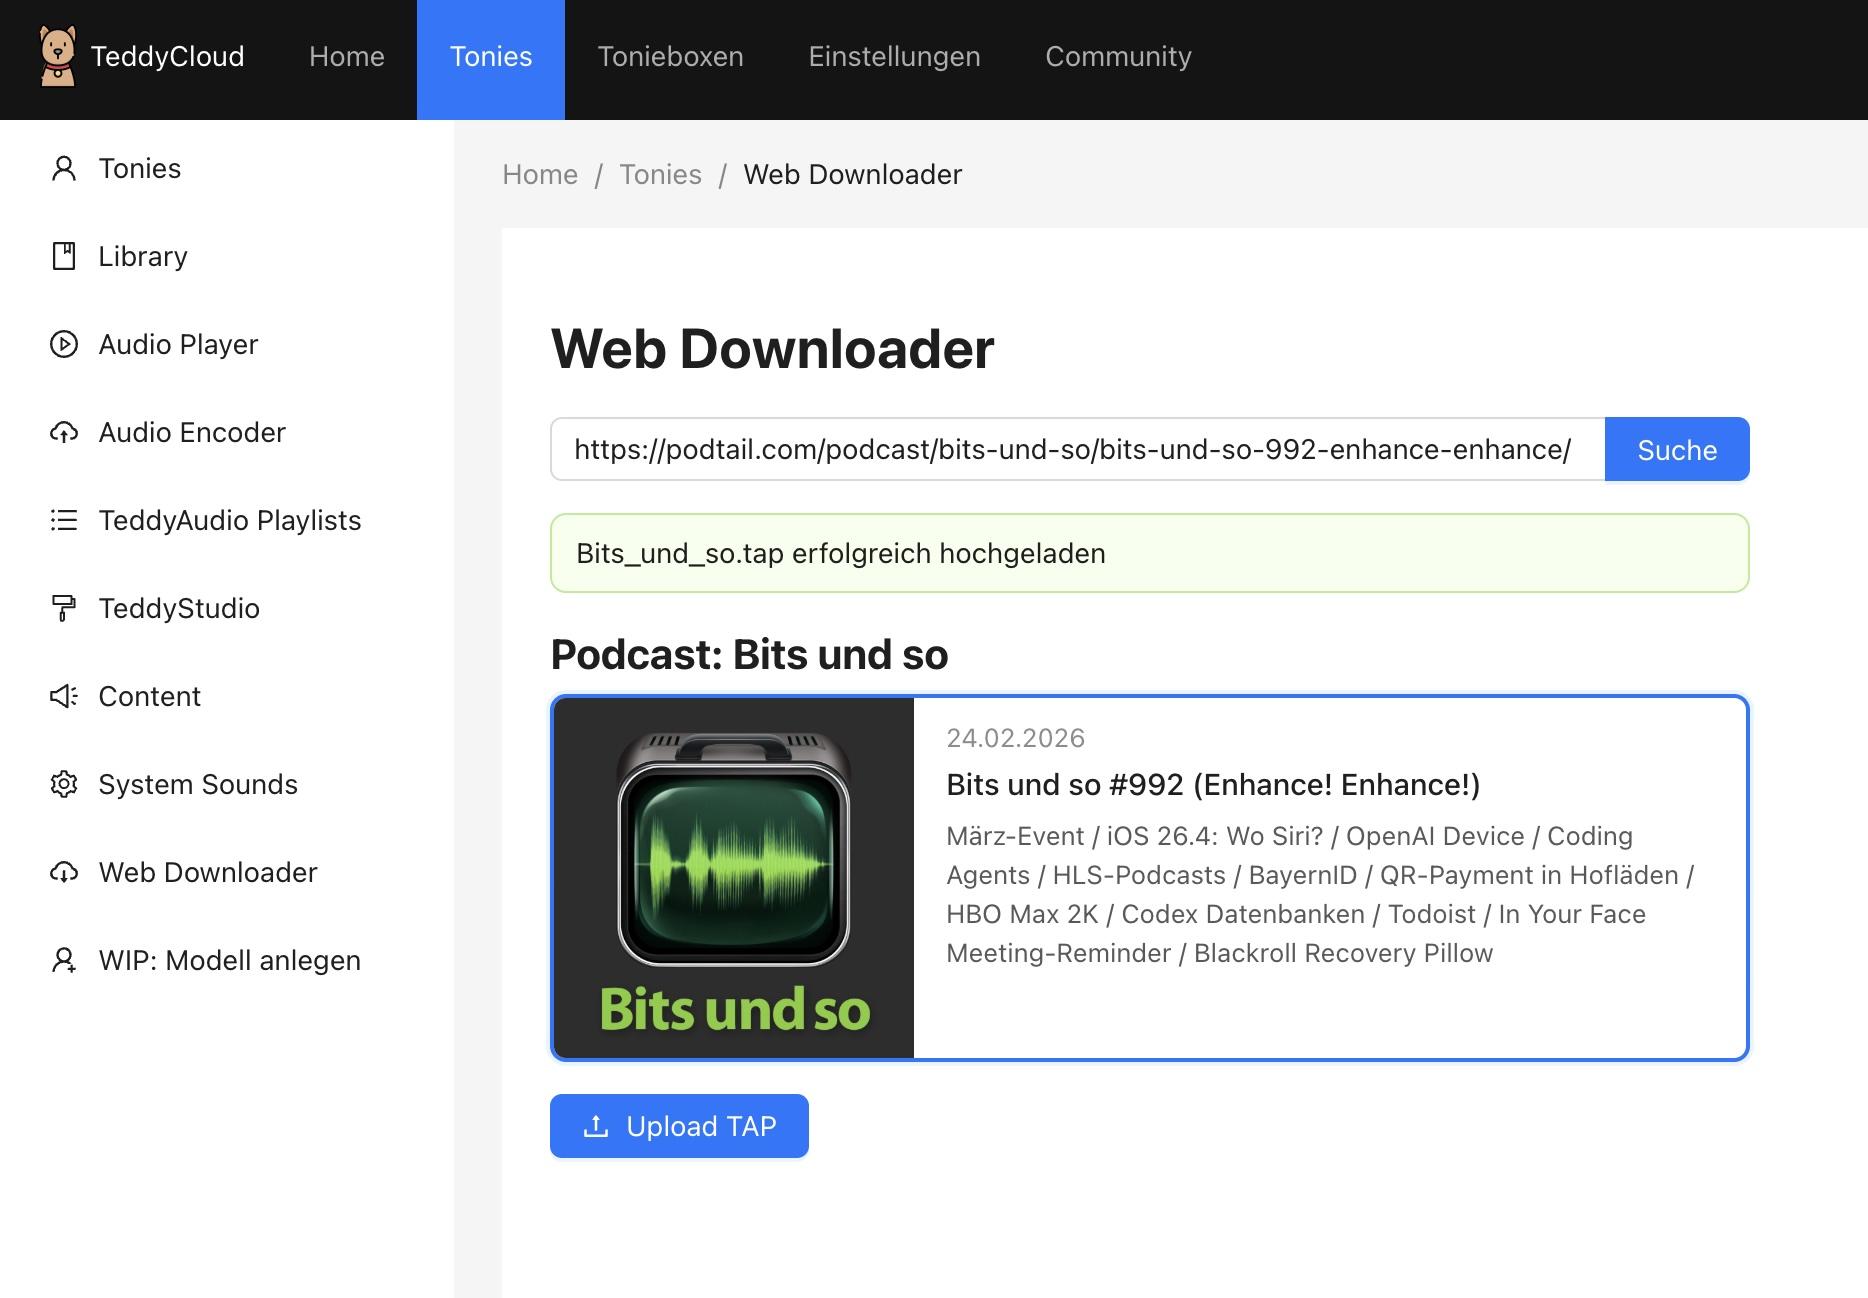Go to the Community tab
1868x1298 pixels.
[1118, 56]
